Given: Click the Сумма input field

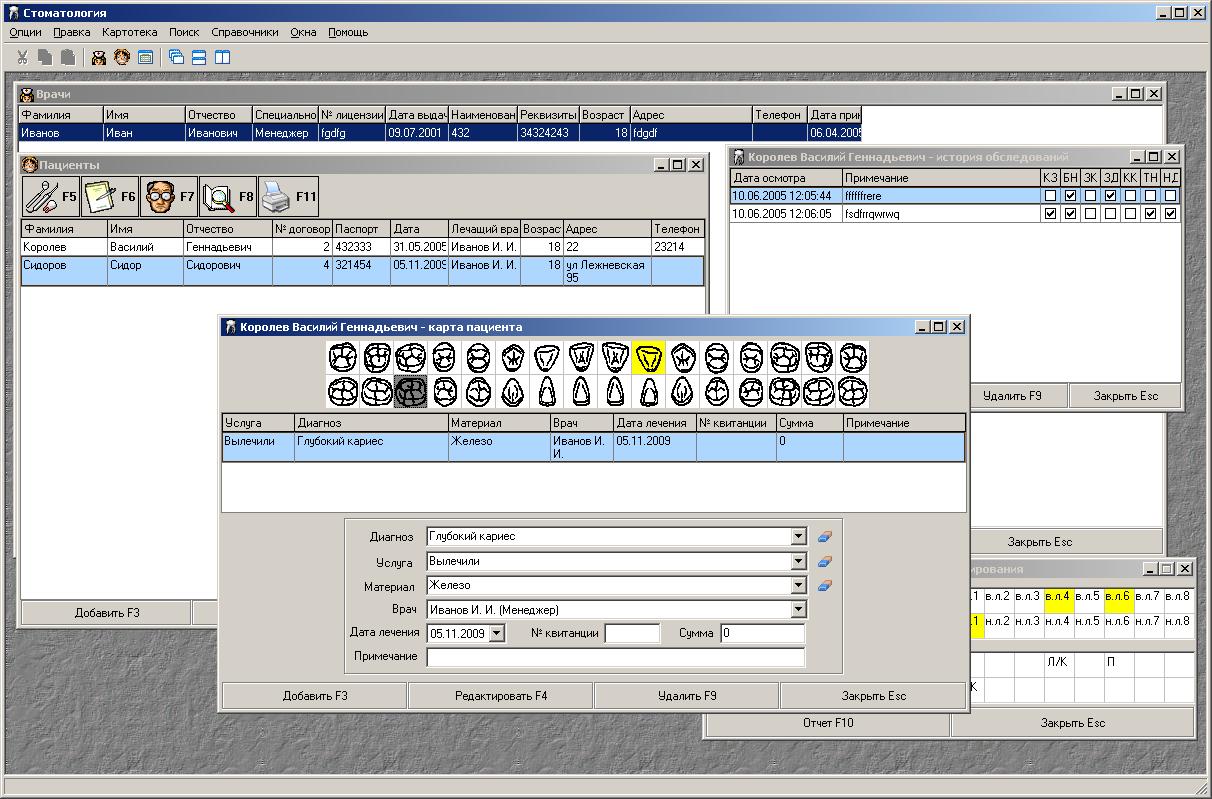Looking at the screenshot, I should (762, 634).
